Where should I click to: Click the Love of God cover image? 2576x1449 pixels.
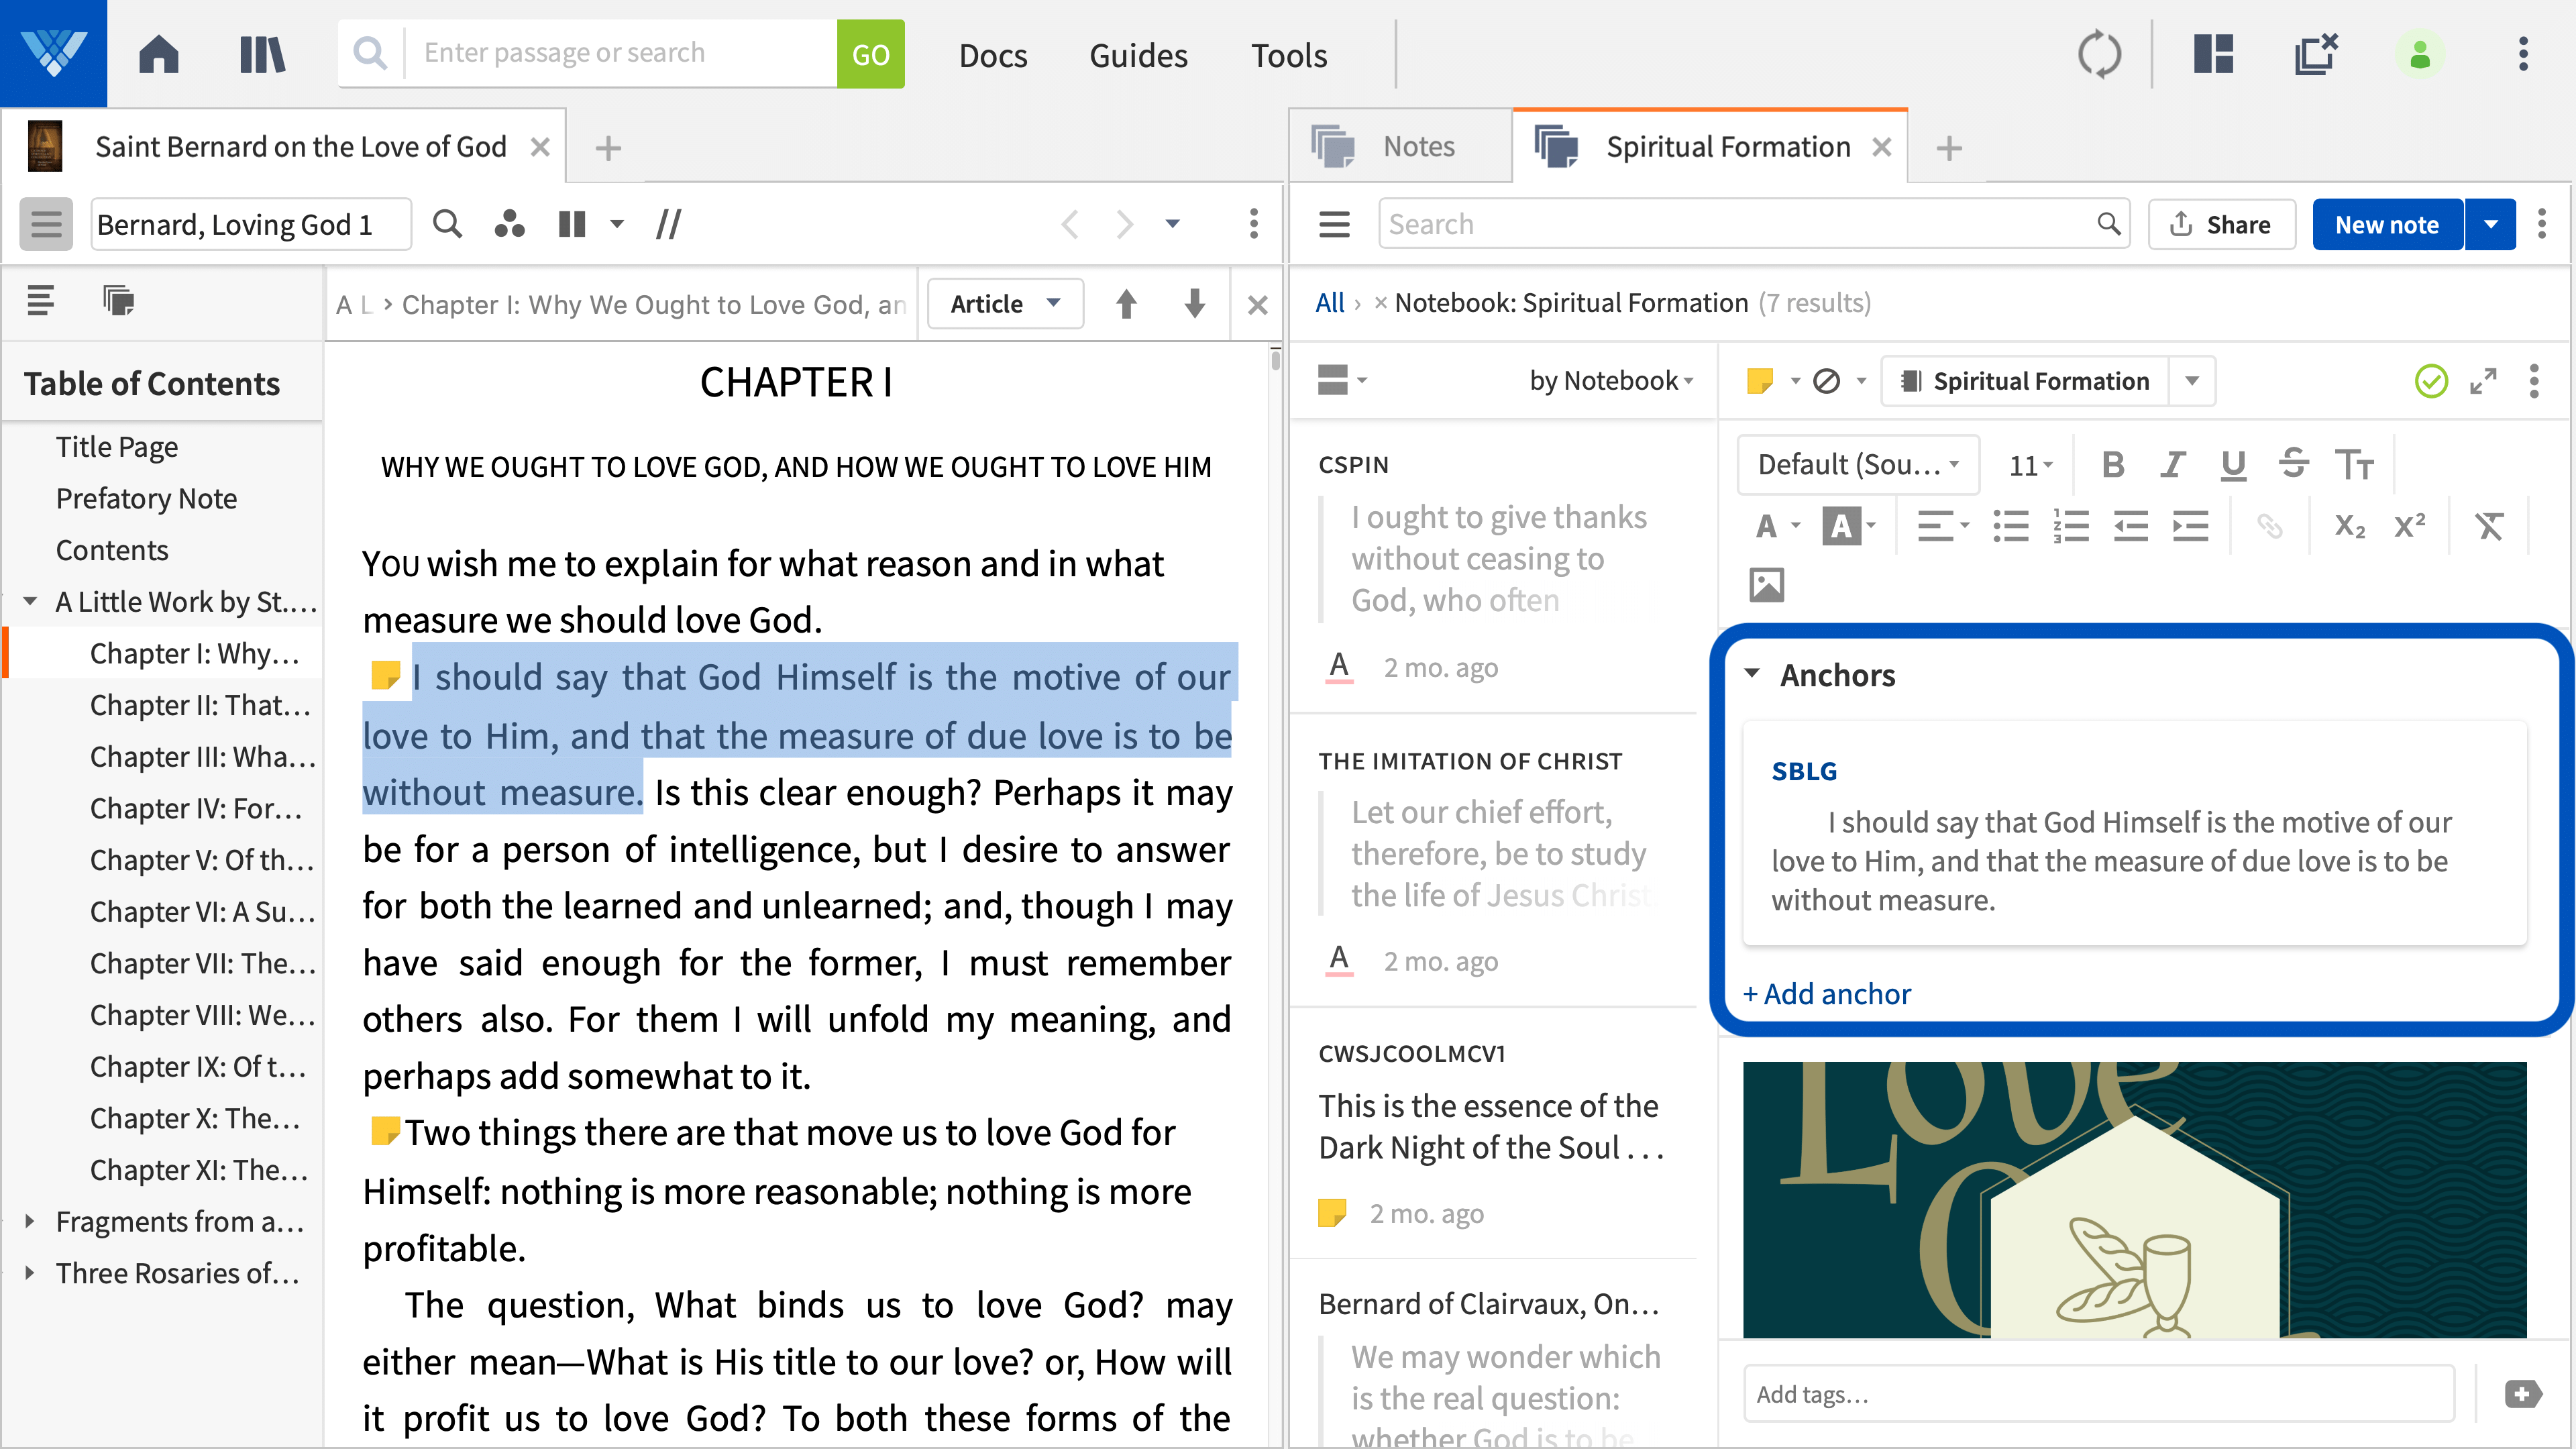tap(2134, 1199)
